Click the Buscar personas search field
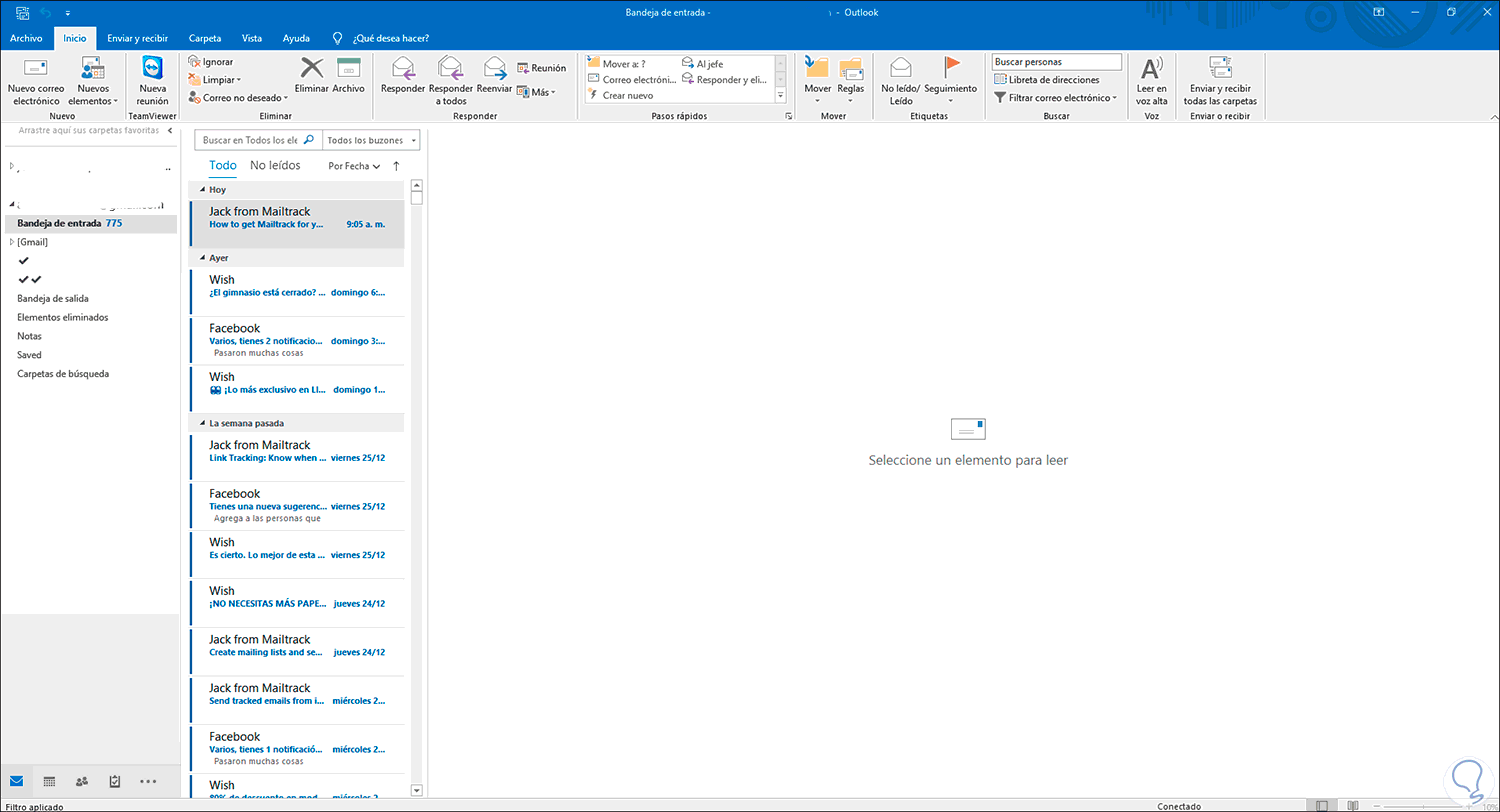 (1056, 62)
